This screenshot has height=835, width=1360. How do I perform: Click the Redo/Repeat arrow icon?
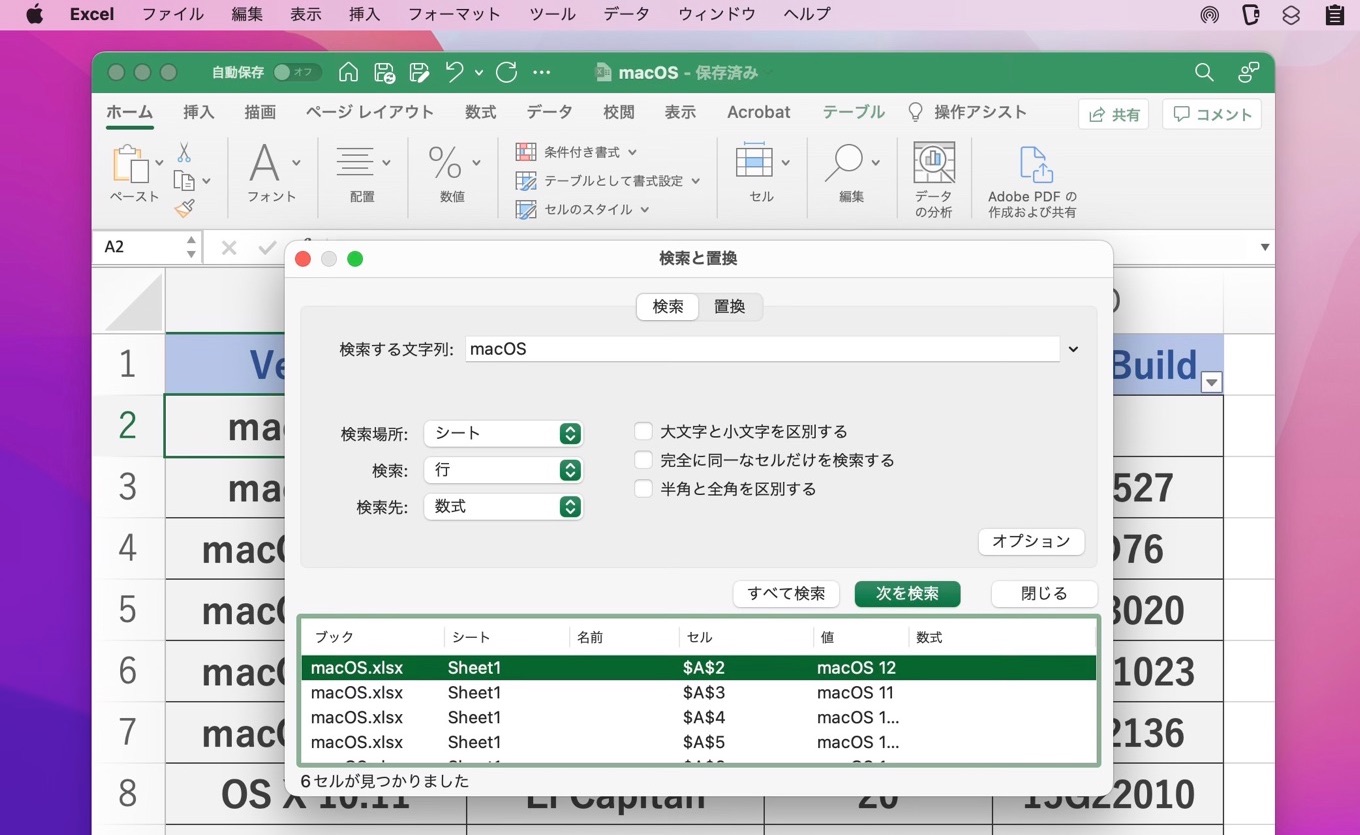pyautogui.click(x=506, y=72)
